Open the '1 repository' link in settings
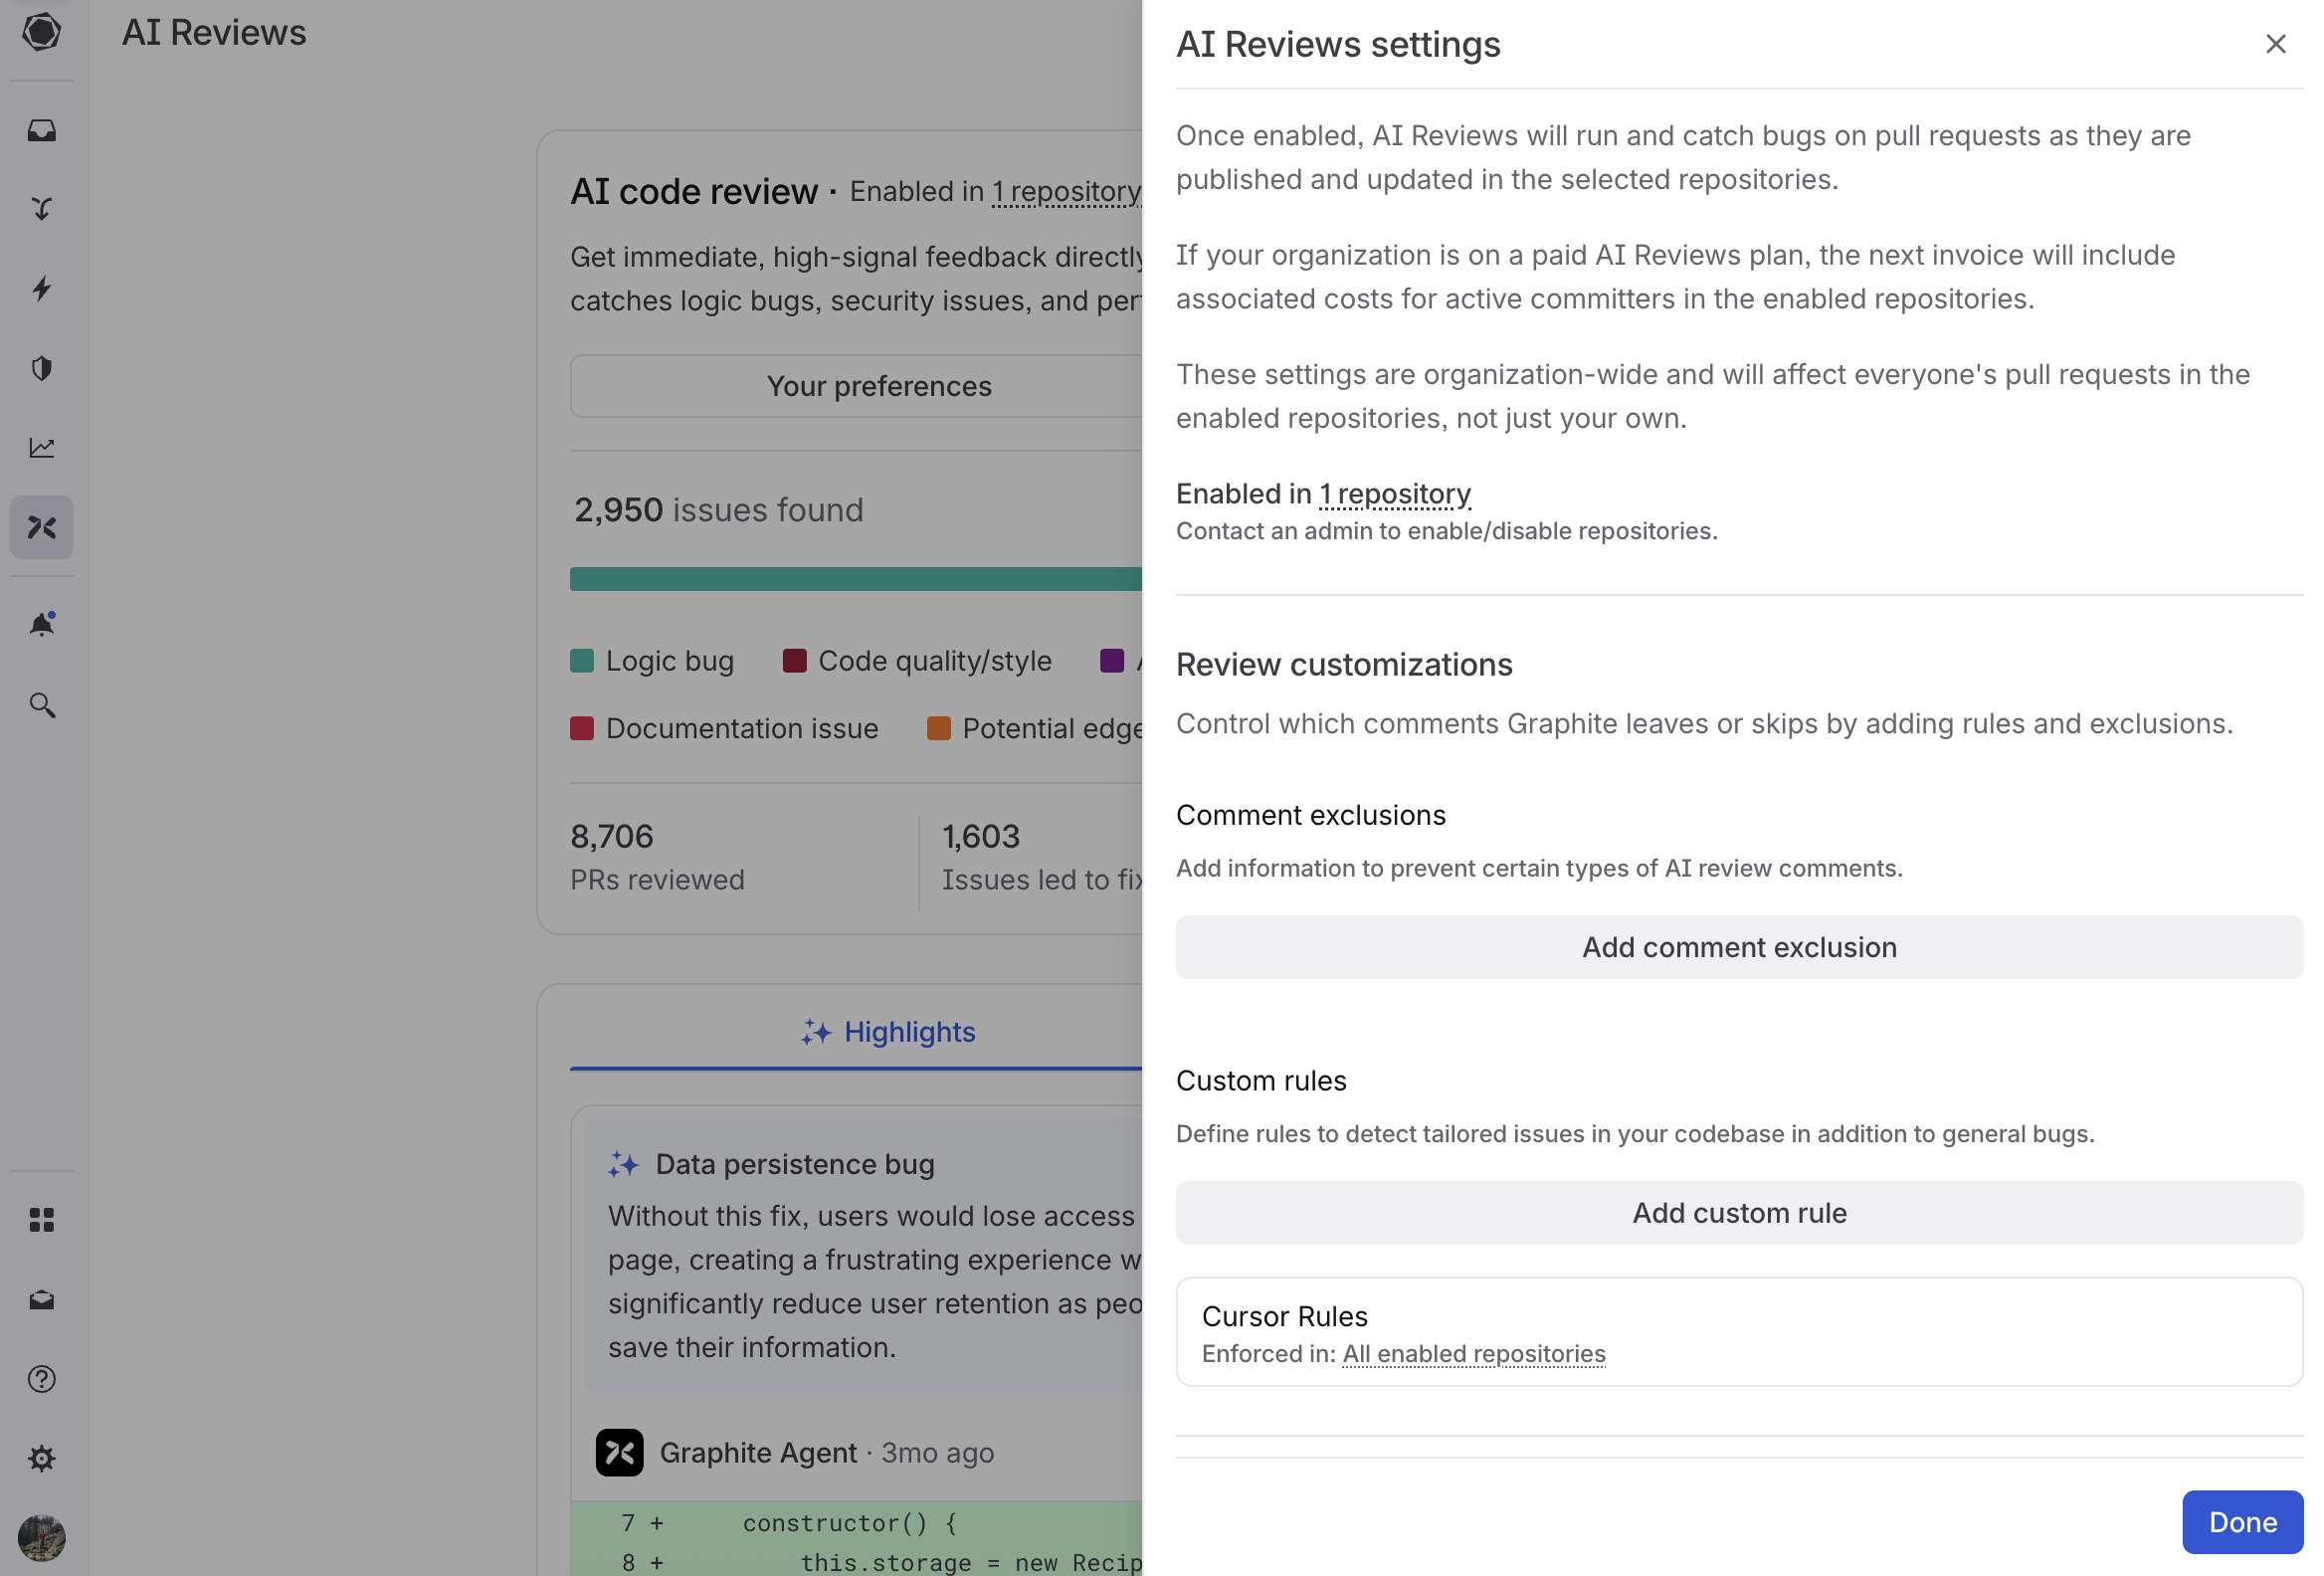 (x=1394, y=494)
